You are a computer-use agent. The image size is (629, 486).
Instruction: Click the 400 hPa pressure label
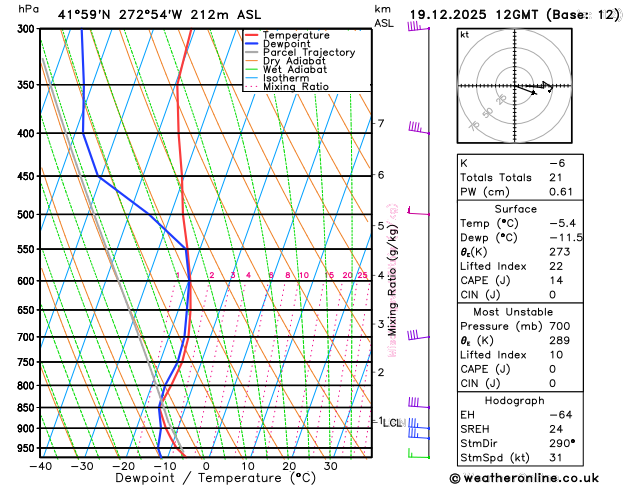pos(28,133)
